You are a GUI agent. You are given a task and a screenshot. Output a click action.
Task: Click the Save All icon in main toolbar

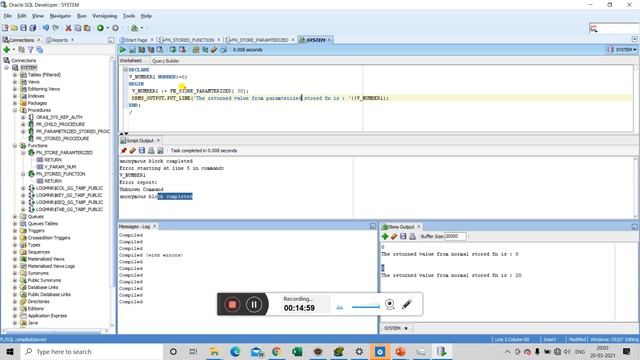(x=33, y=28)
